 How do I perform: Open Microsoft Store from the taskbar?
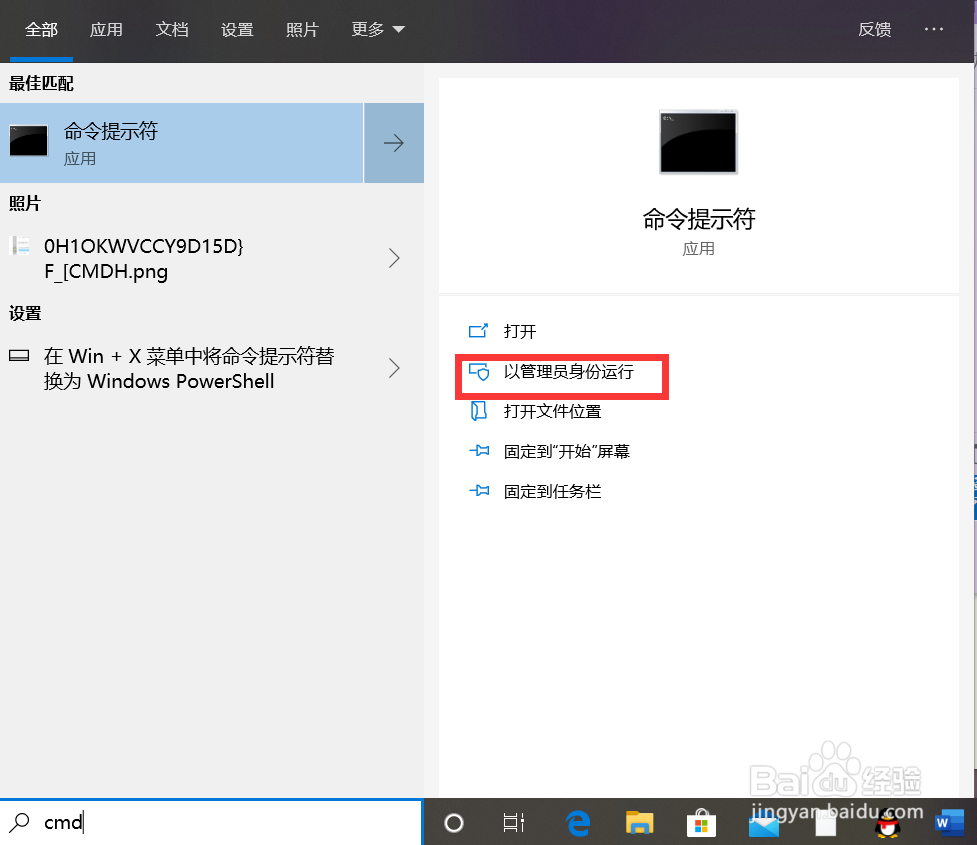(x=701, y=822)
